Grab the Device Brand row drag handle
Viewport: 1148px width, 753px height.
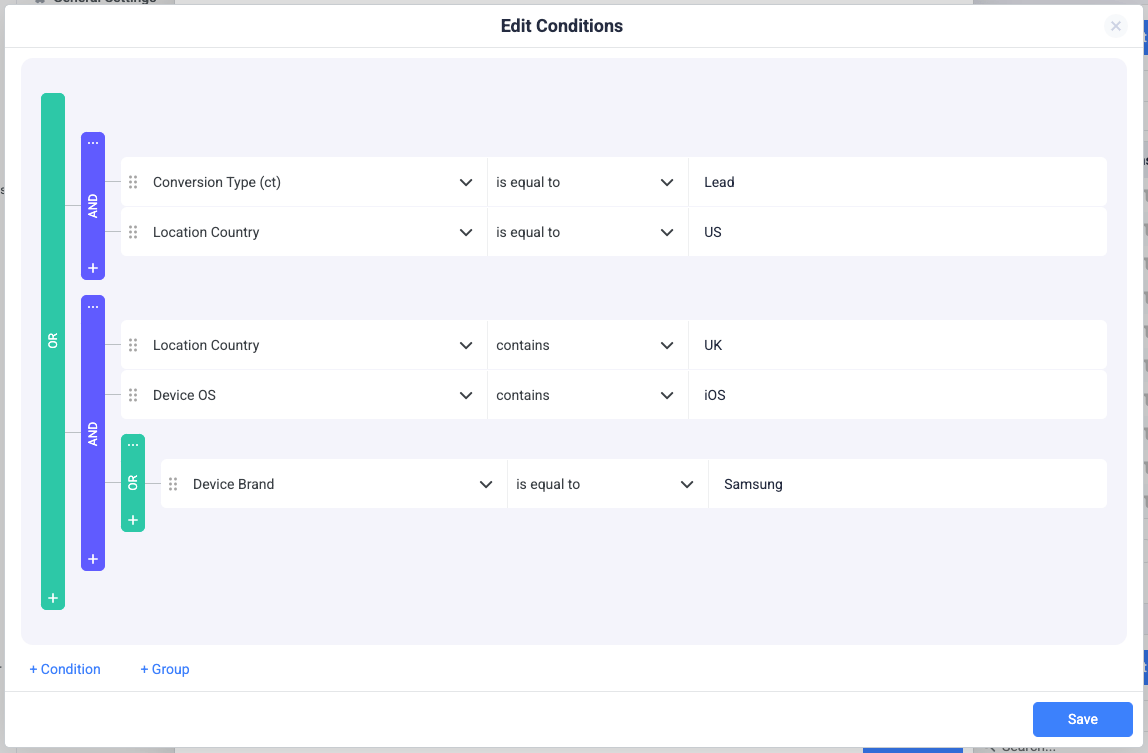tap(174, 484)
